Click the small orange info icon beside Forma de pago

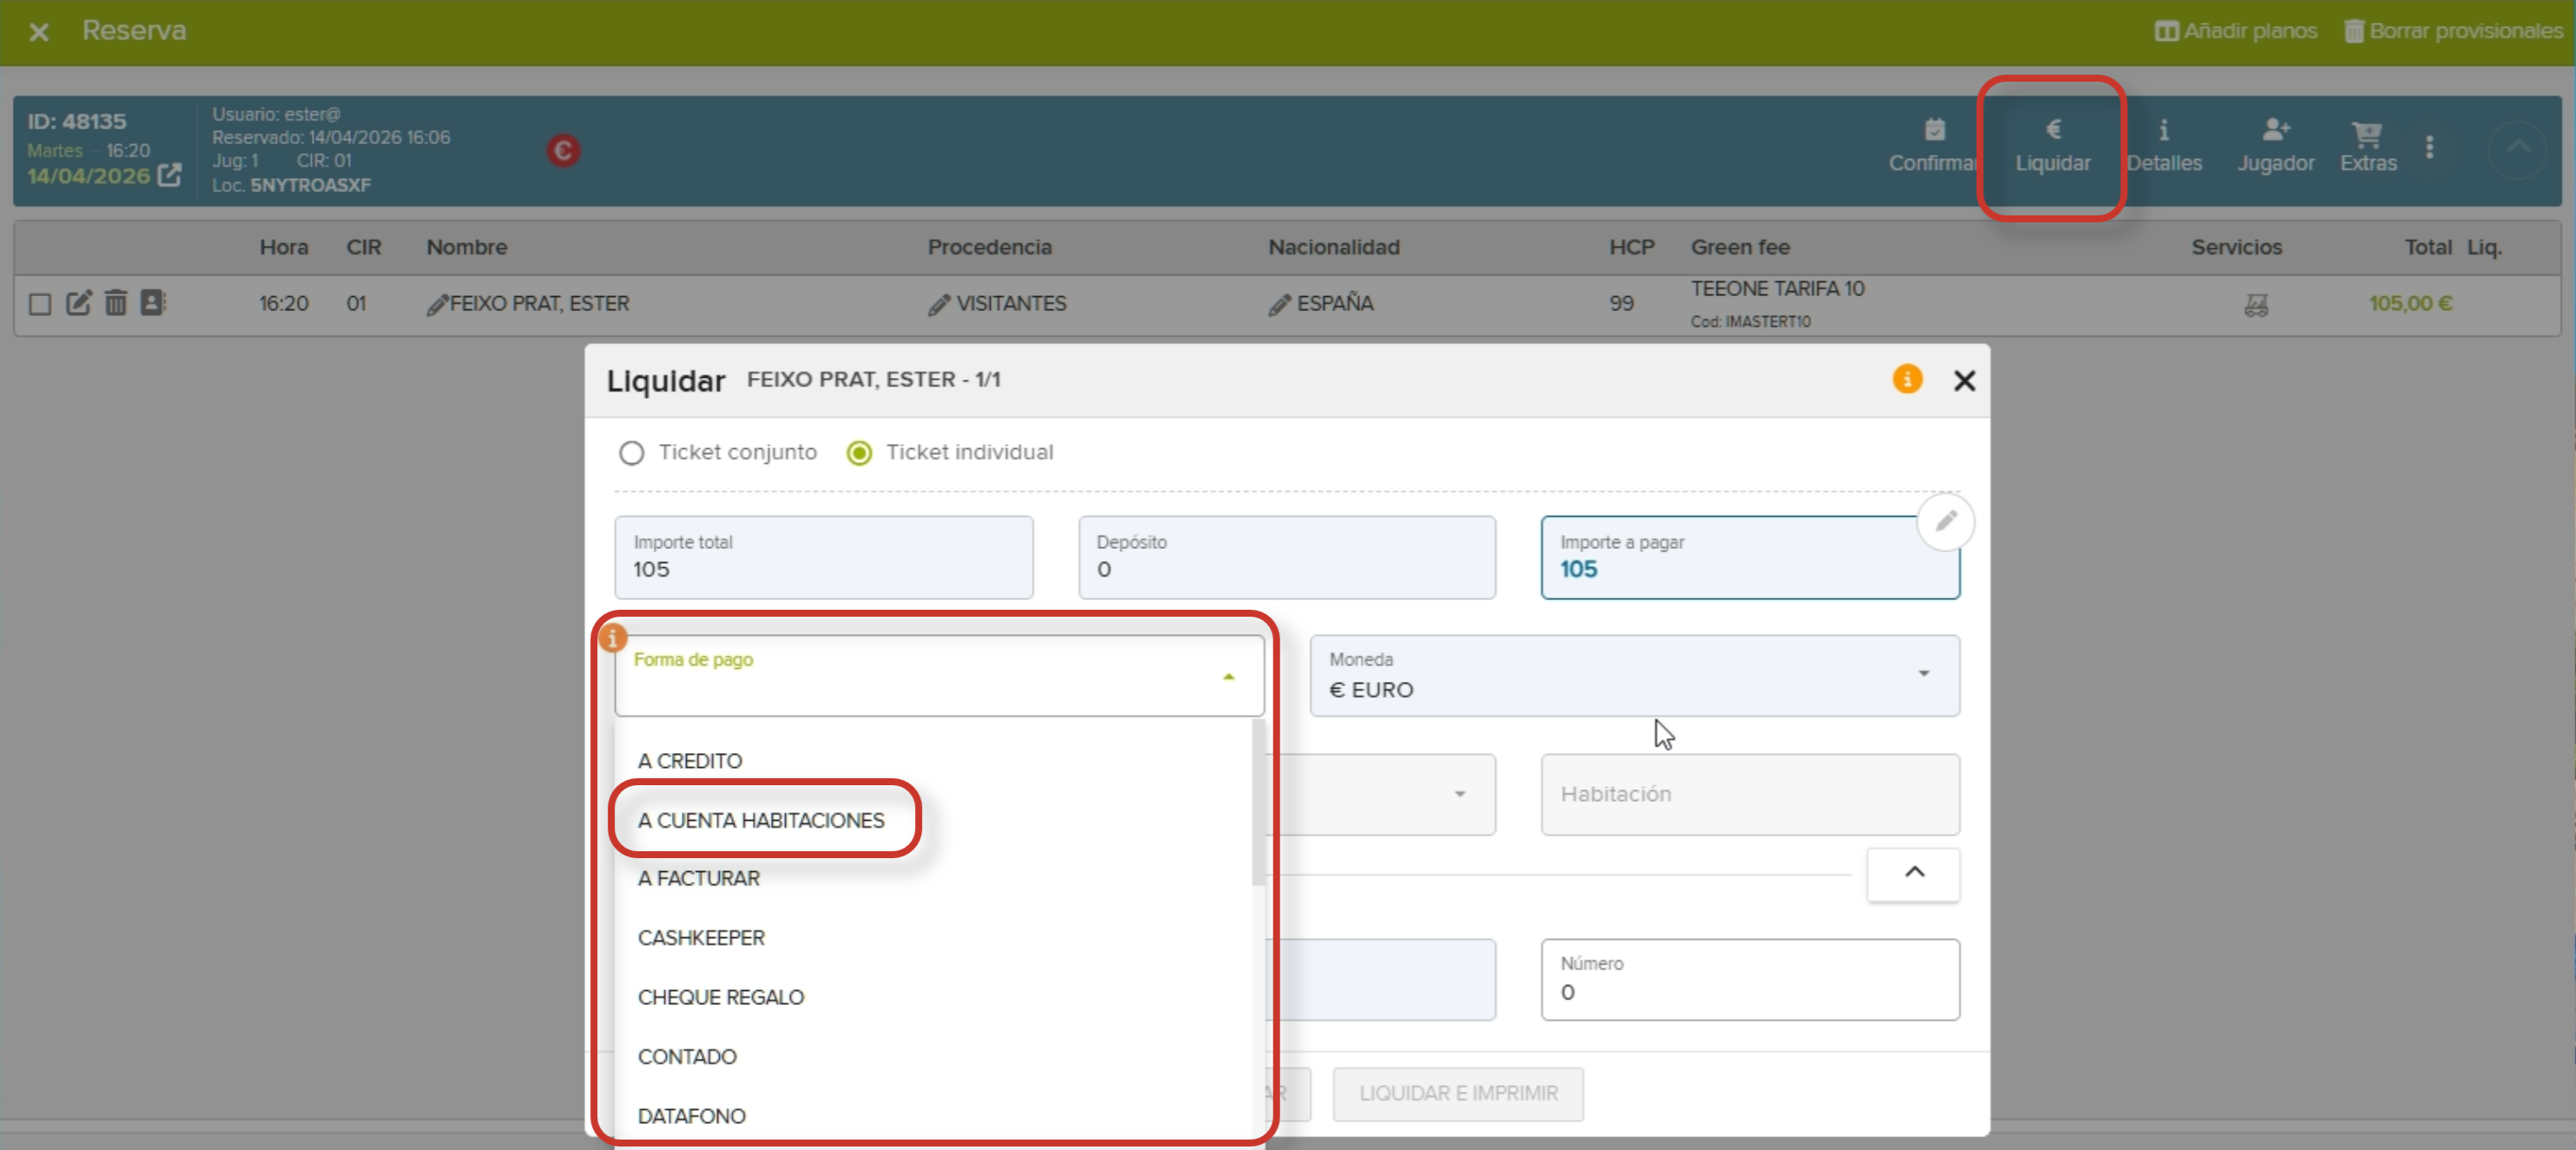[612, 637]
